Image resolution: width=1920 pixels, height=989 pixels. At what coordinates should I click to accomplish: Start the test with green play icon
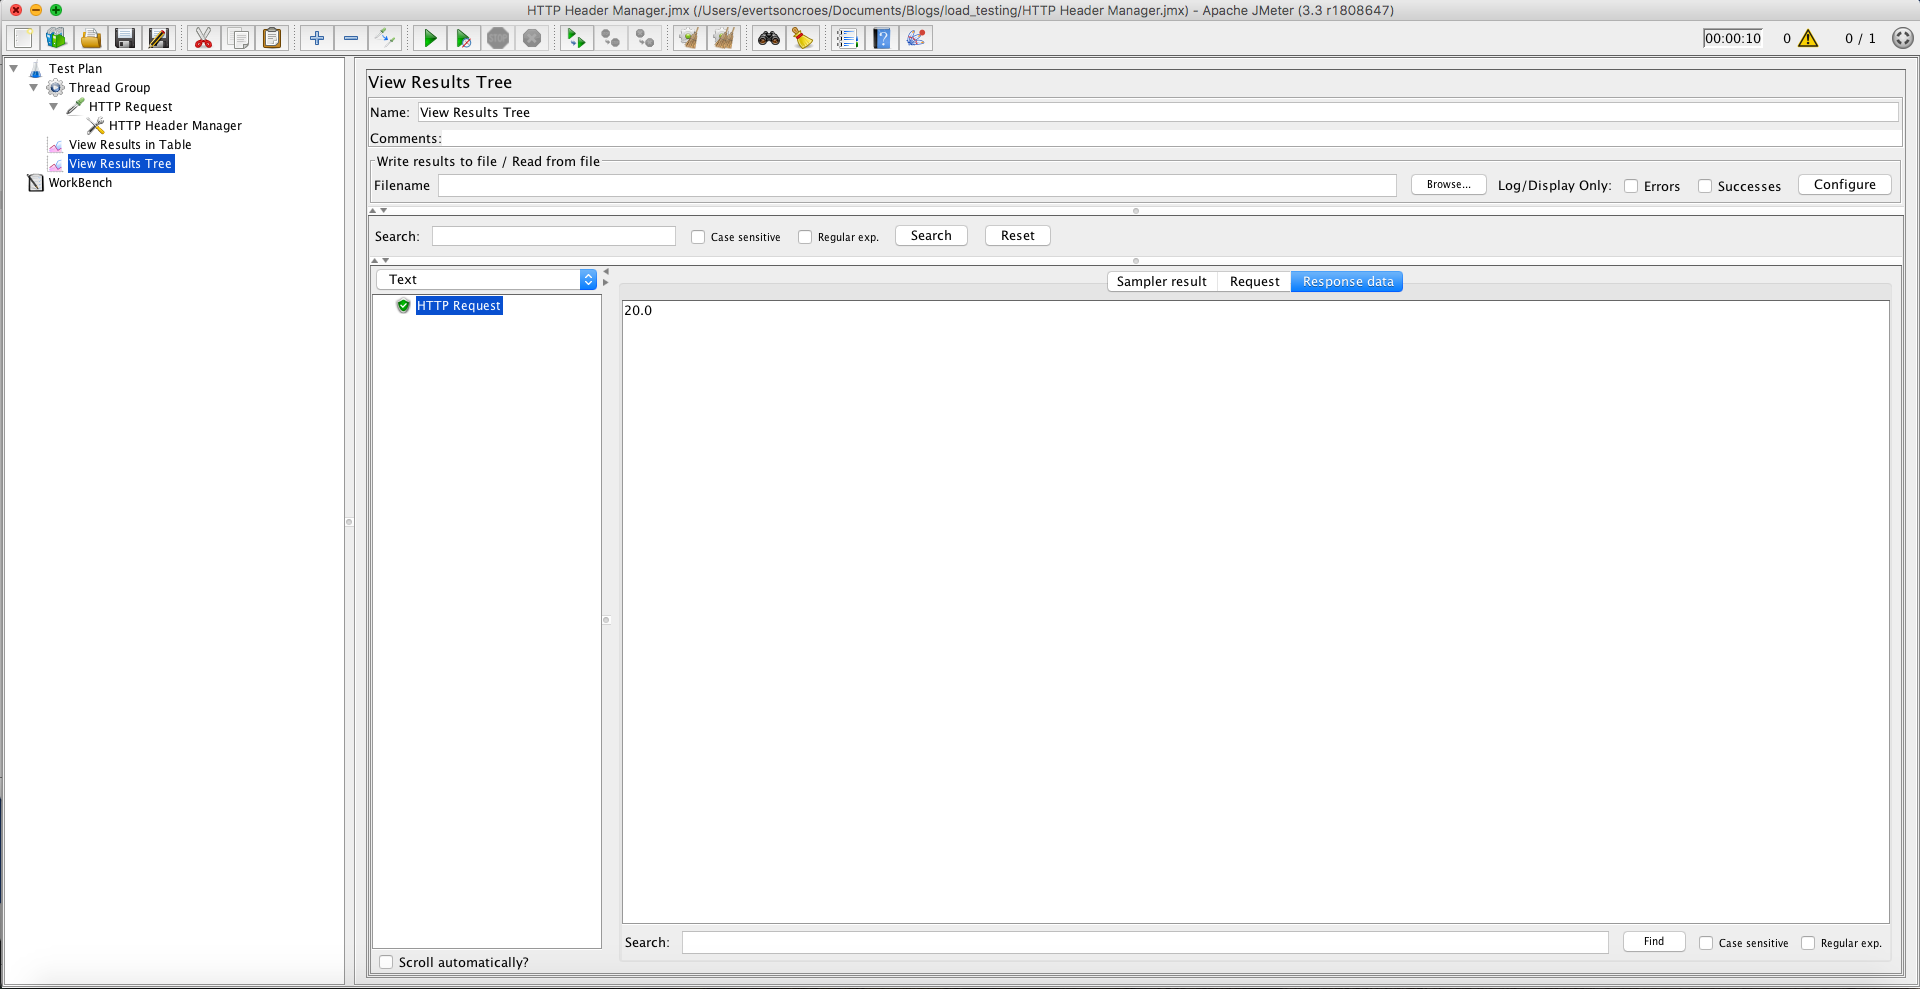pyautogui.click(x=430, y=38)
